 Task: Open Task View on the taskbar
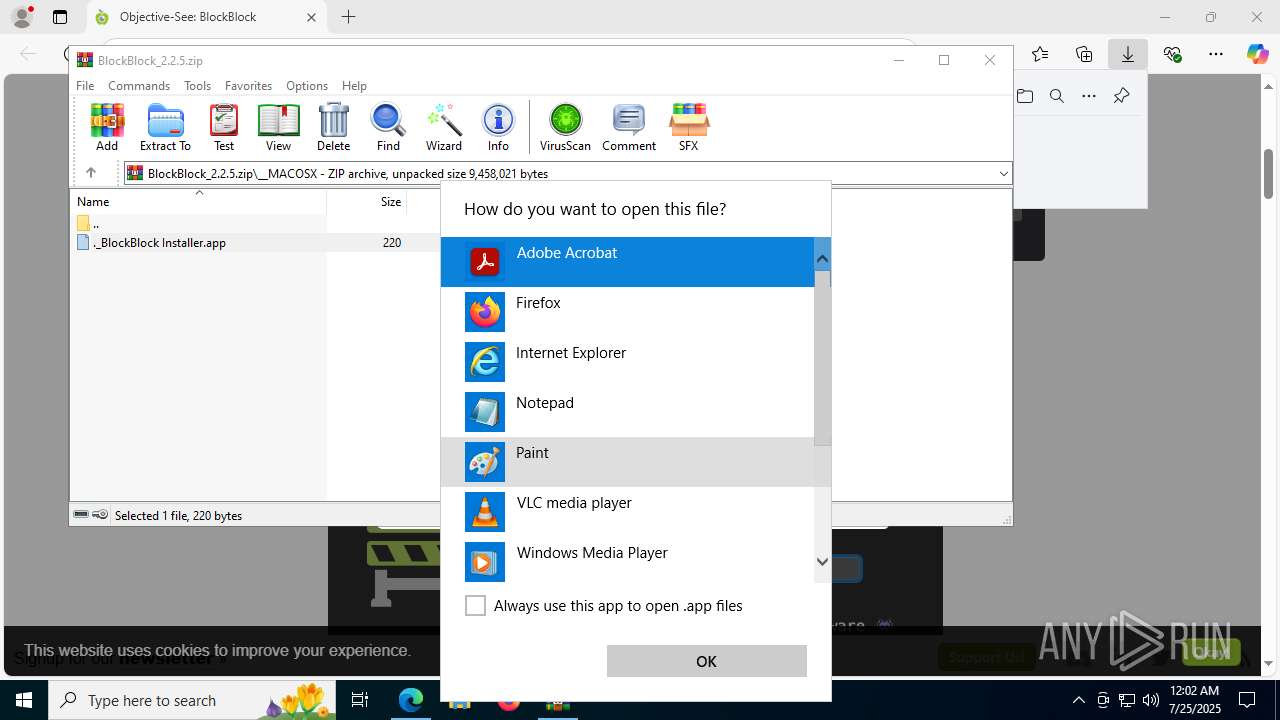point(361,700)
